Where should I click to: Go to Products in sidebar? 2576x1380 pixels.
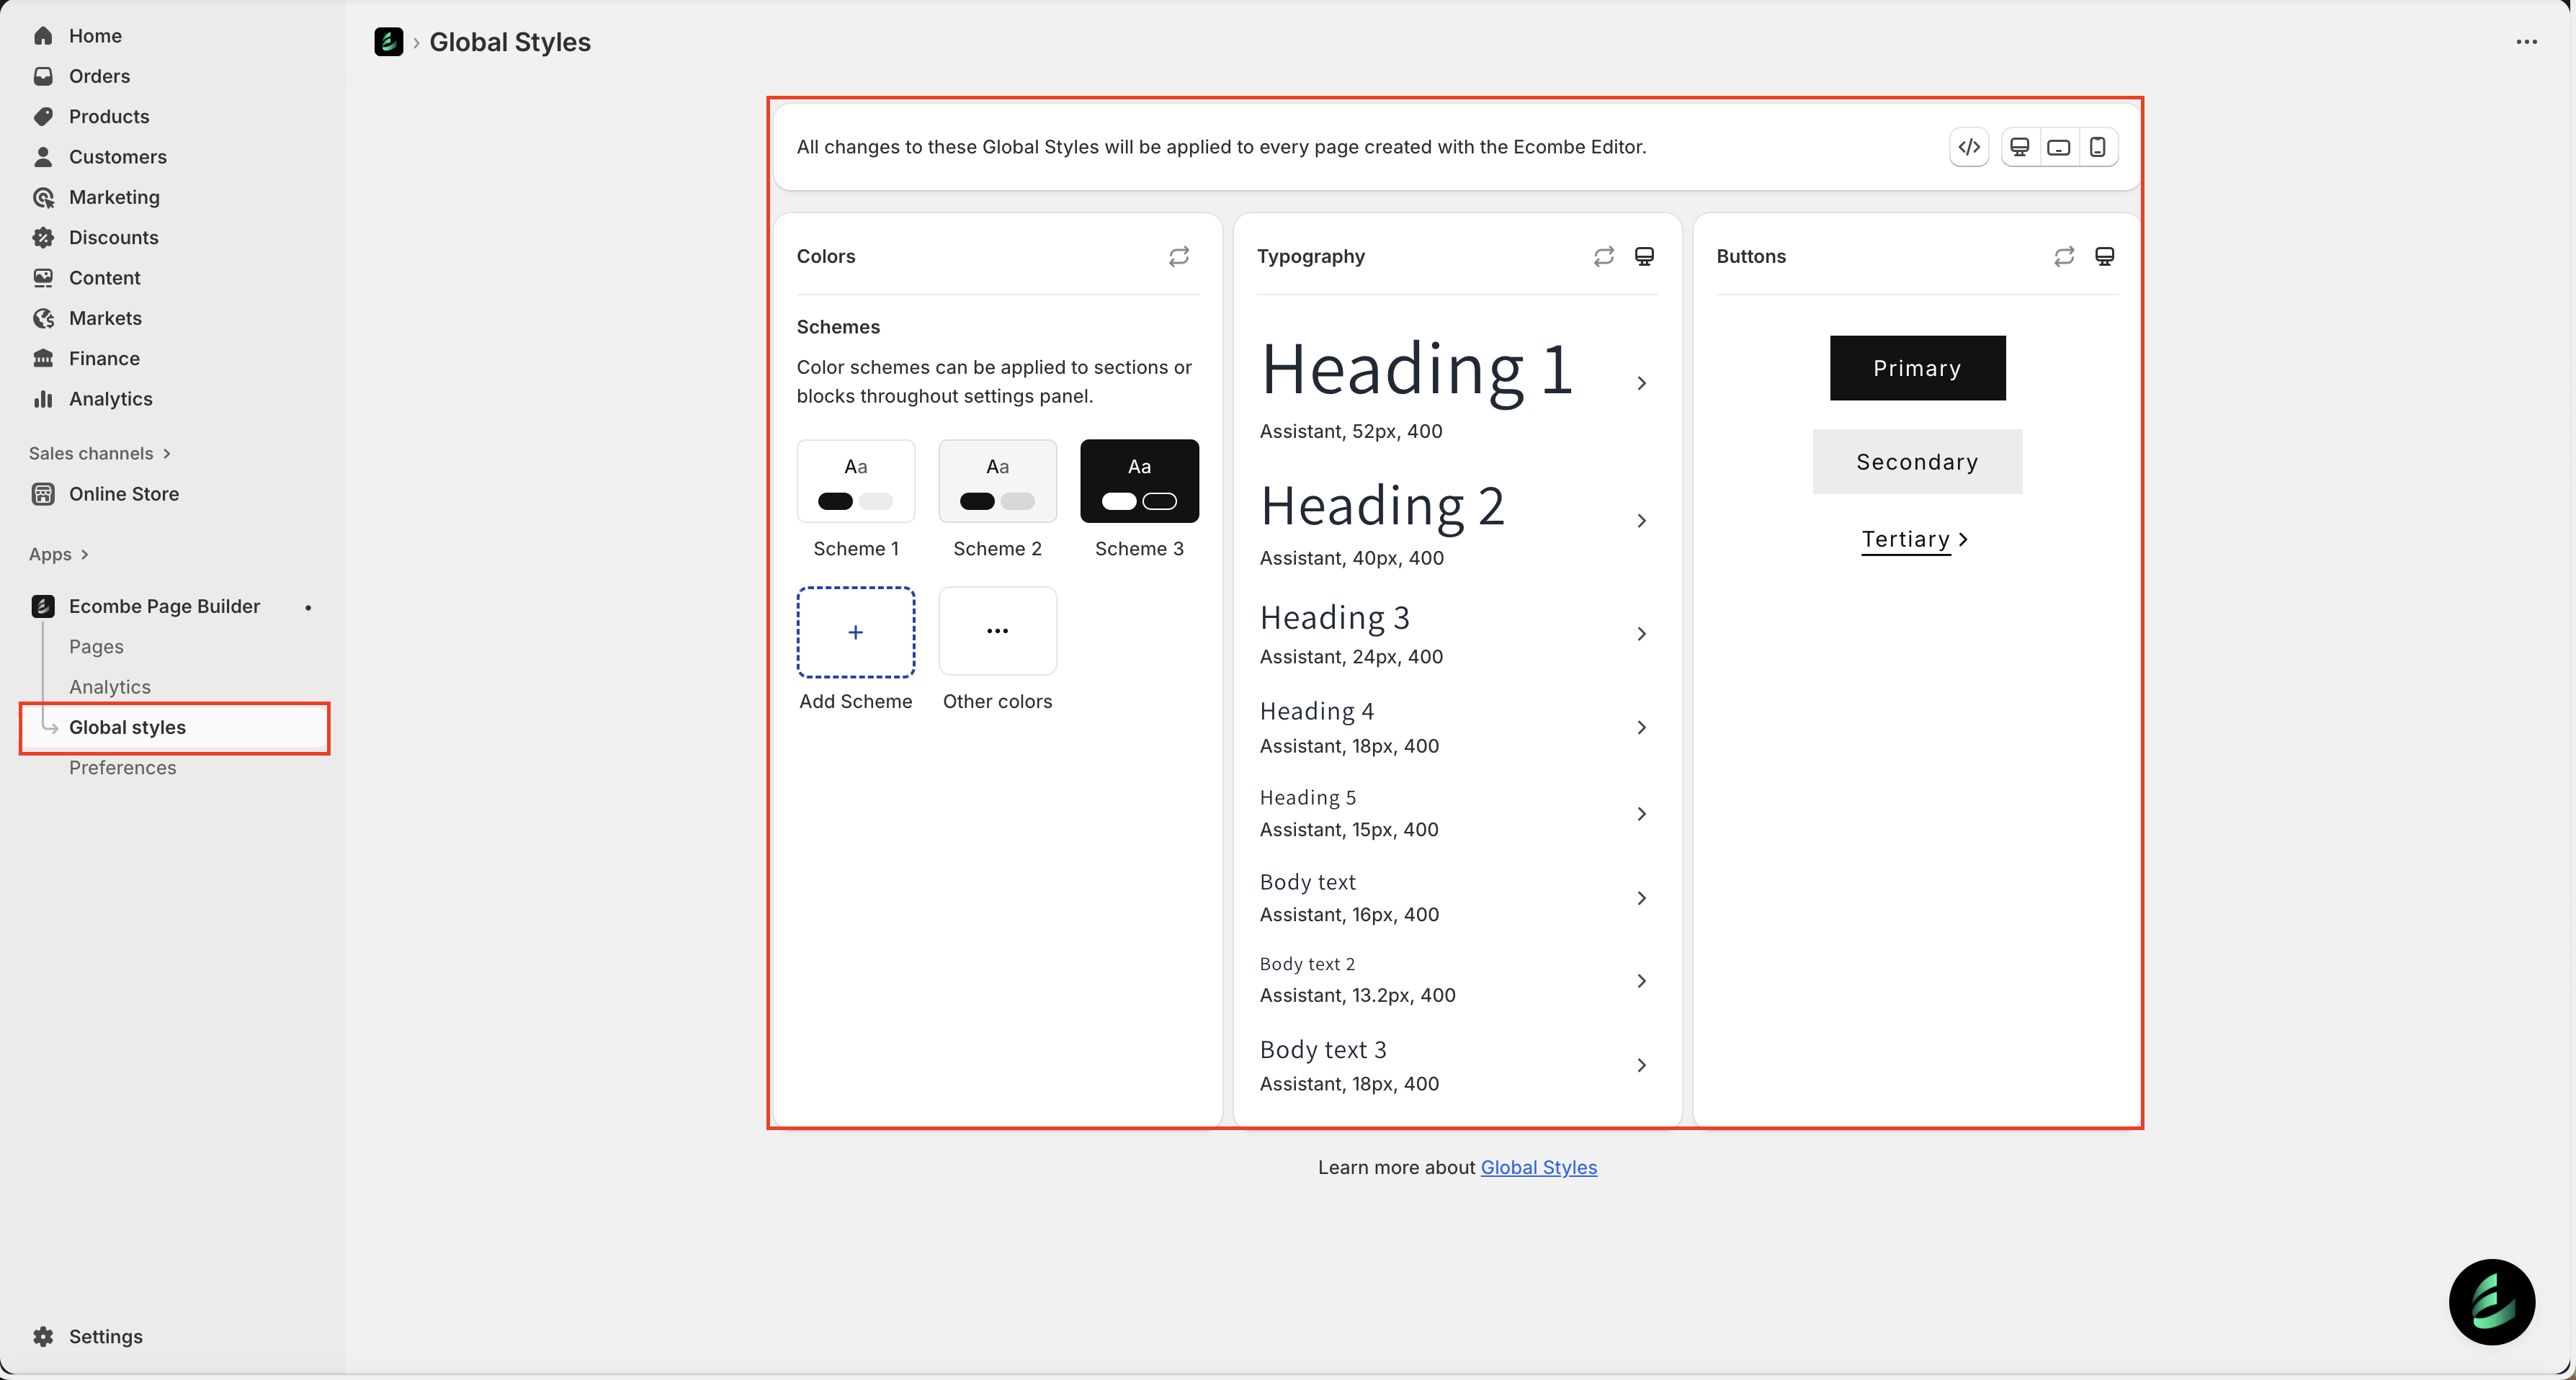108,116
